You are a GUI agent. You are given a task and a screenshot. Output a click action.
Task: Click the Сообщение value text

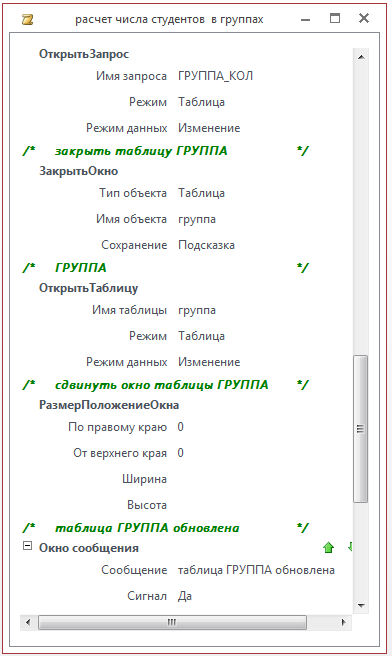(x=256, y=570)
